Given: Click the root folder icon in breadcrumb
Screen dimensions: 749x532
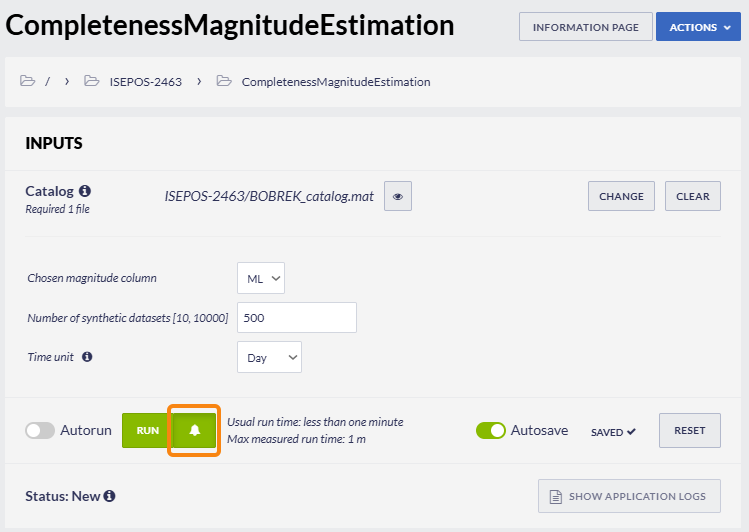Looking at the screenshot, I should click(27, 81).
